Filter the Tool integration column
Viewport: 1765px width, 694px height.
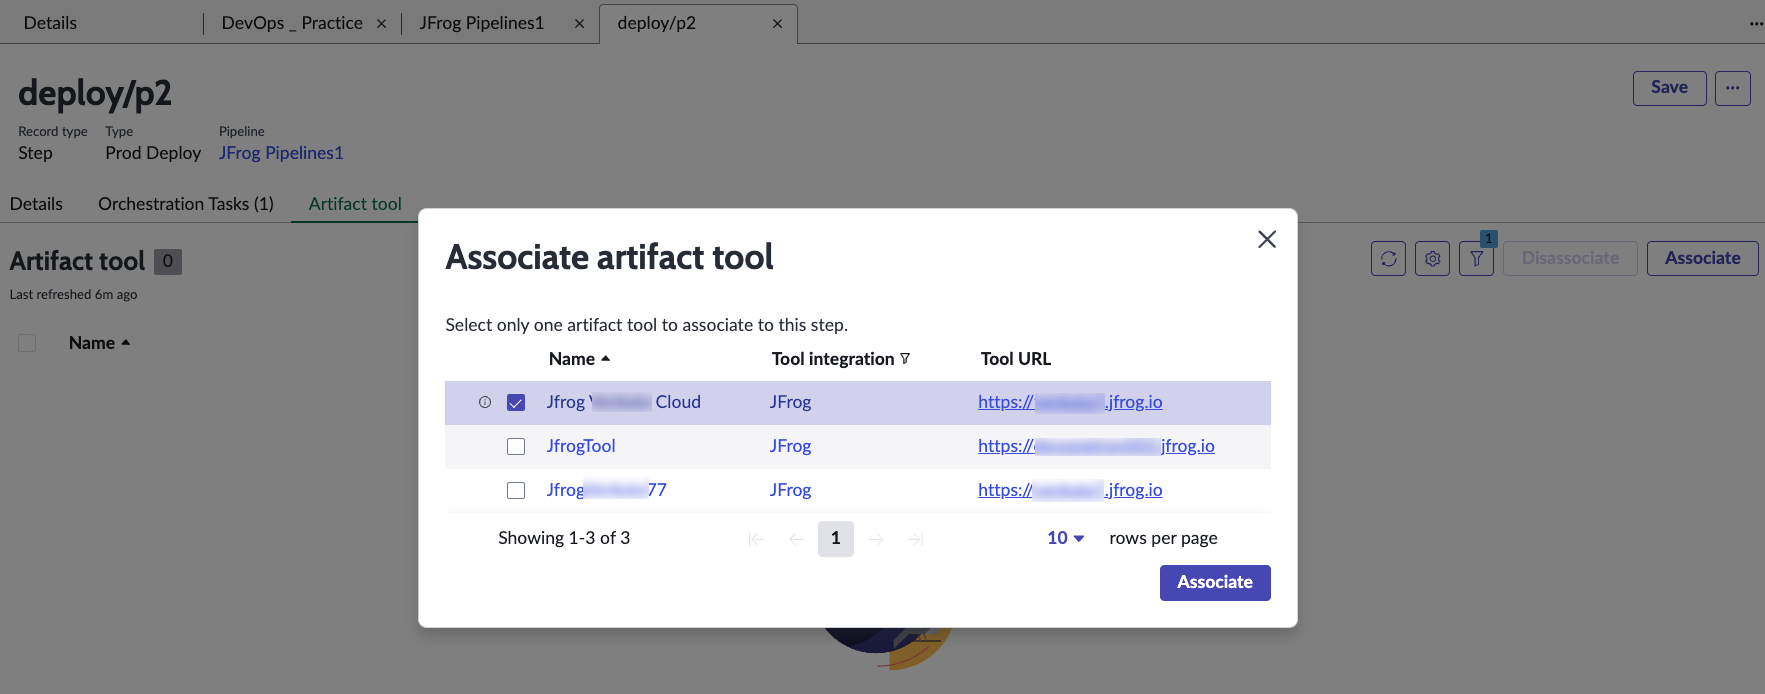click(x=905, y=358)
